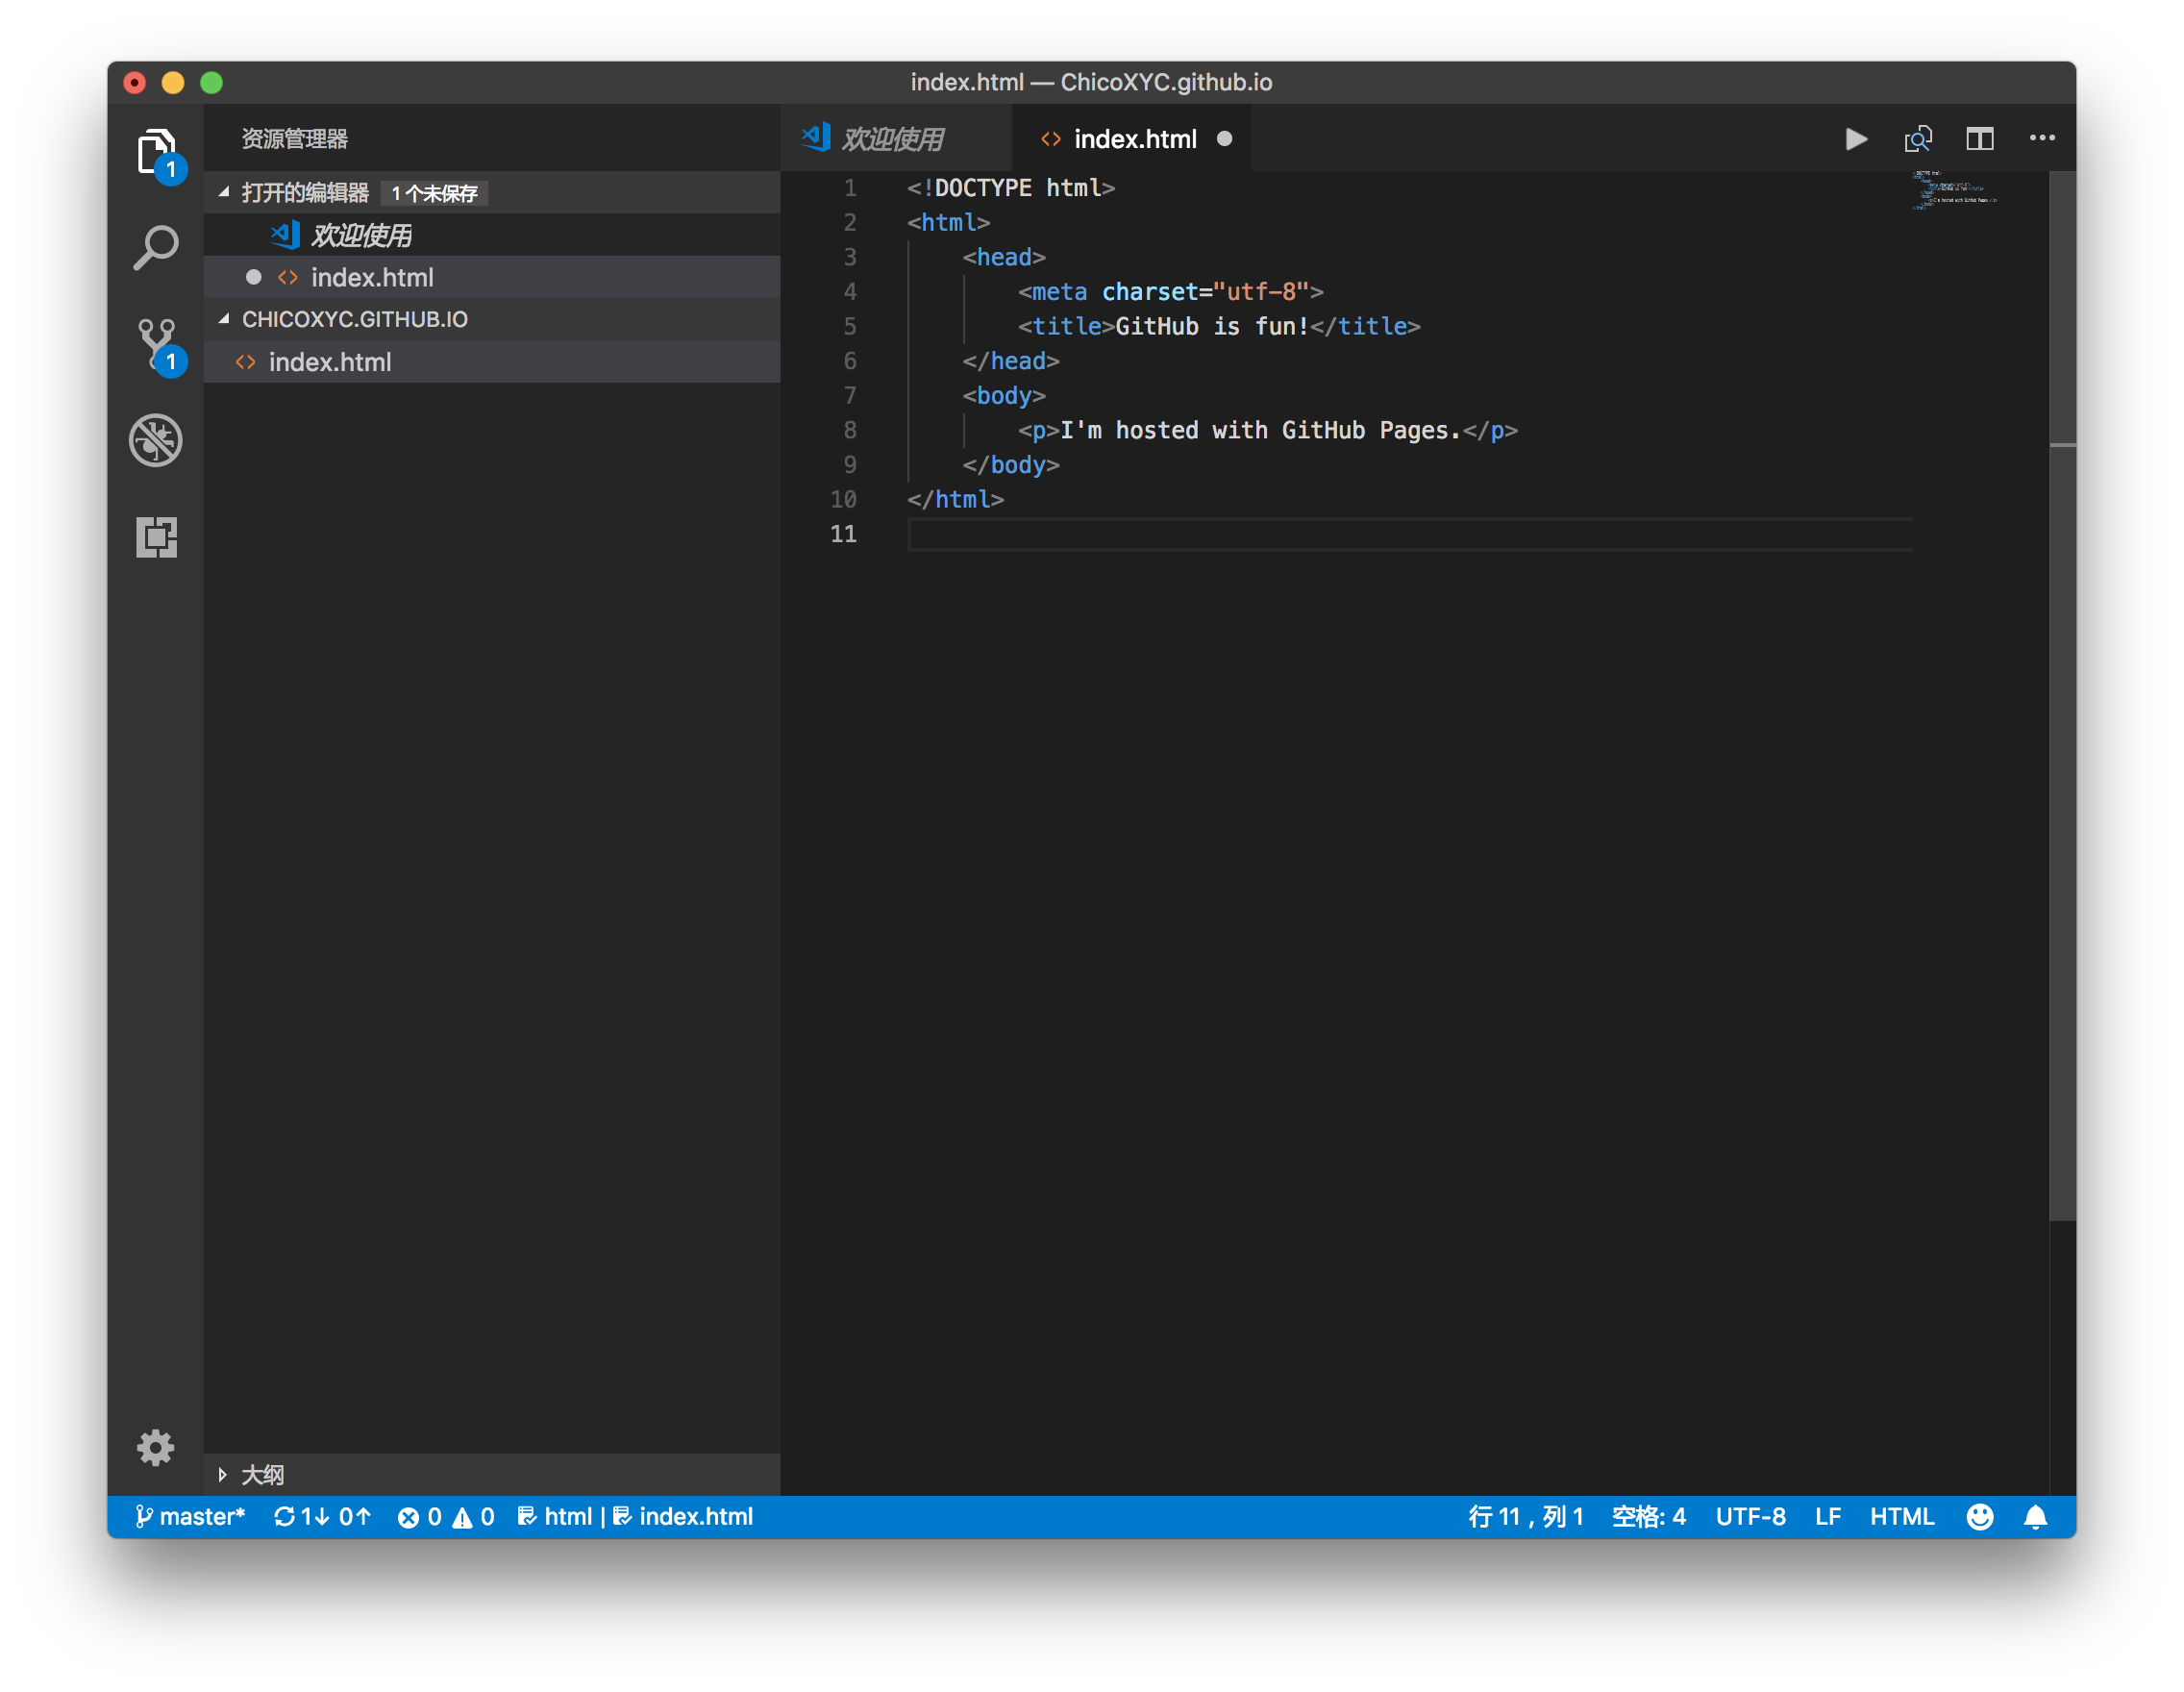2184x1692 pixels.
Task: Click the Manage gear icon
Action: coord(156,1447)
